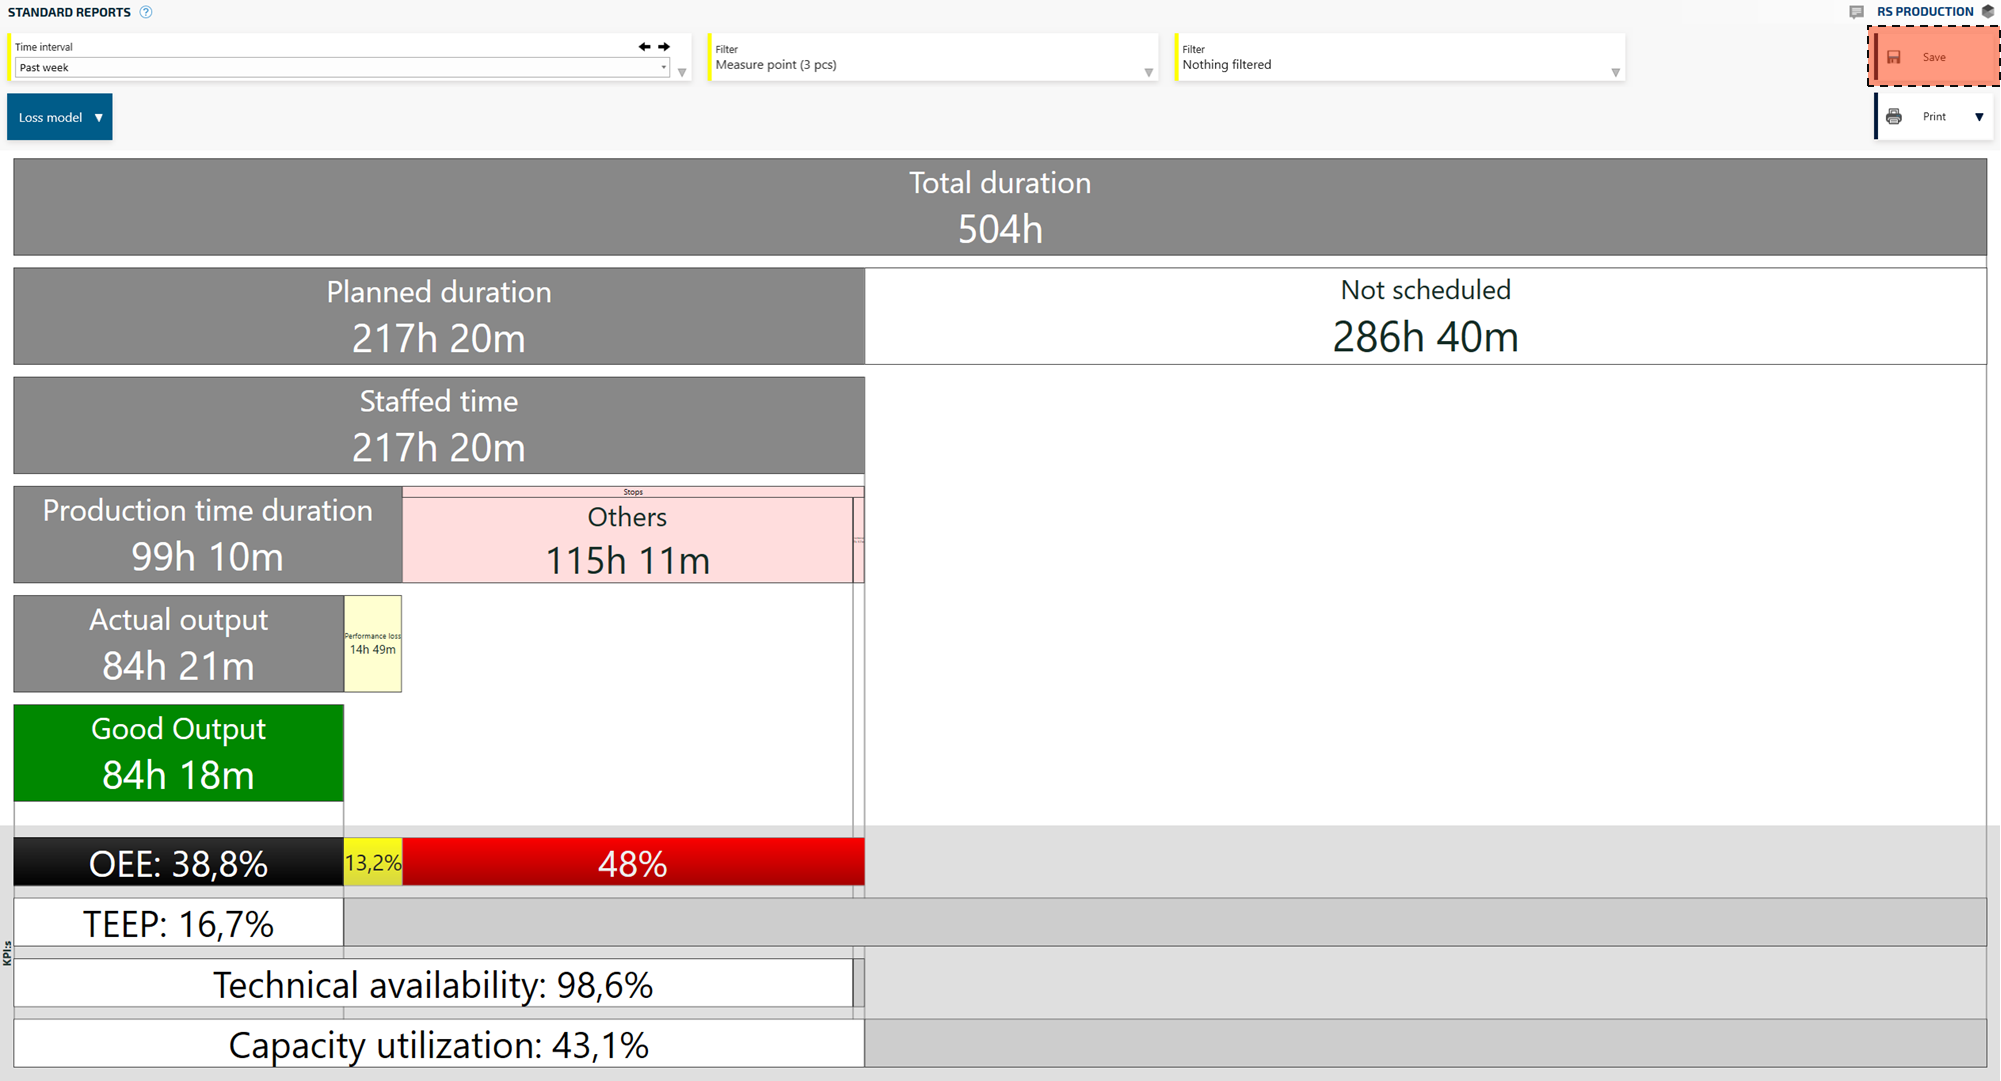Viewport: 2001px width, 1081px height.
Task: Click the RS Production cube icon
Action: click(x=1988, y=12)
